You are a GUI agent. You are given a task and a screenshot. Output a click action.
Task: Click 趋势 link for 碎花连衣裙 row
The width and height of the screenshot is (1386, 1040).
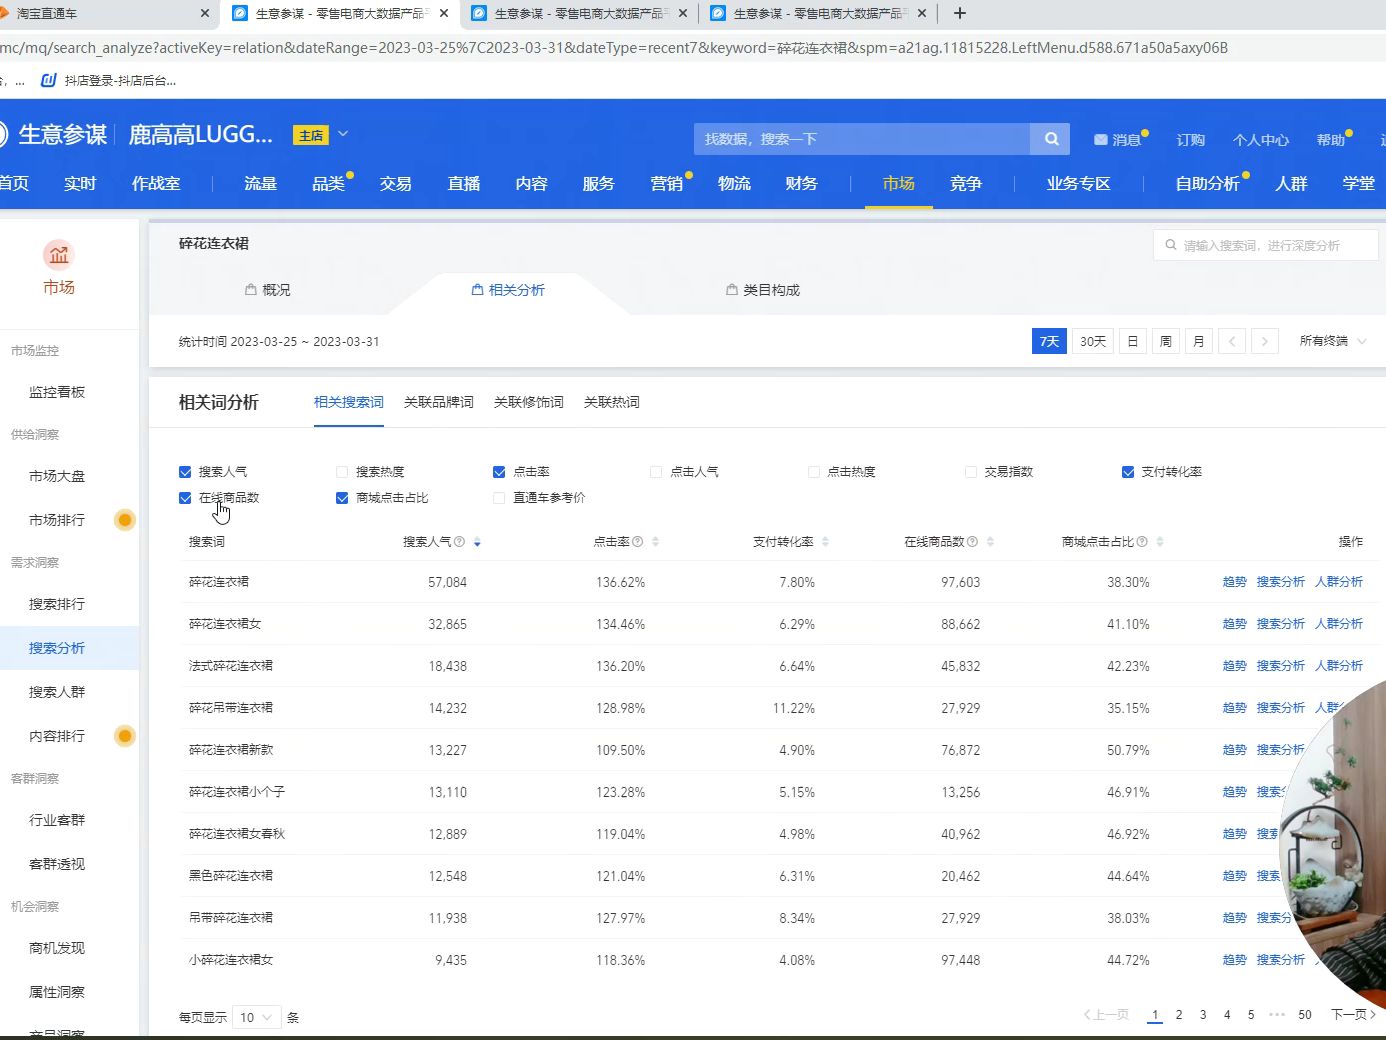click(x=1235, y=582)
